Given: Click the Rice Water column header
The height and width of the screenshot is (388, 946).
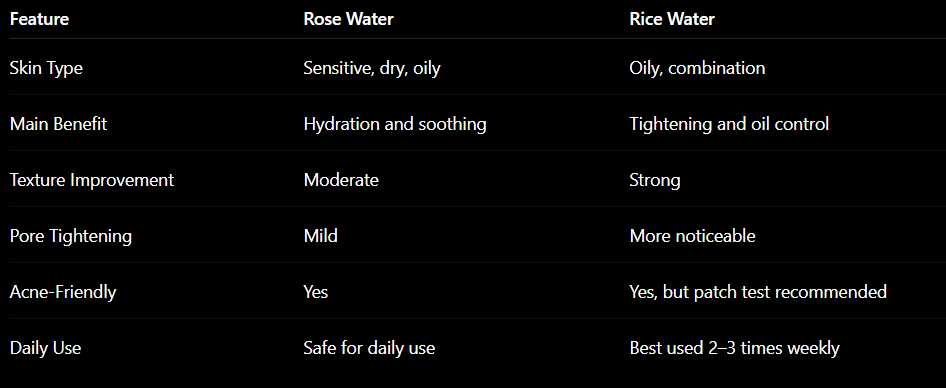Looking at the screenshot, I should [x=671, y=19].
